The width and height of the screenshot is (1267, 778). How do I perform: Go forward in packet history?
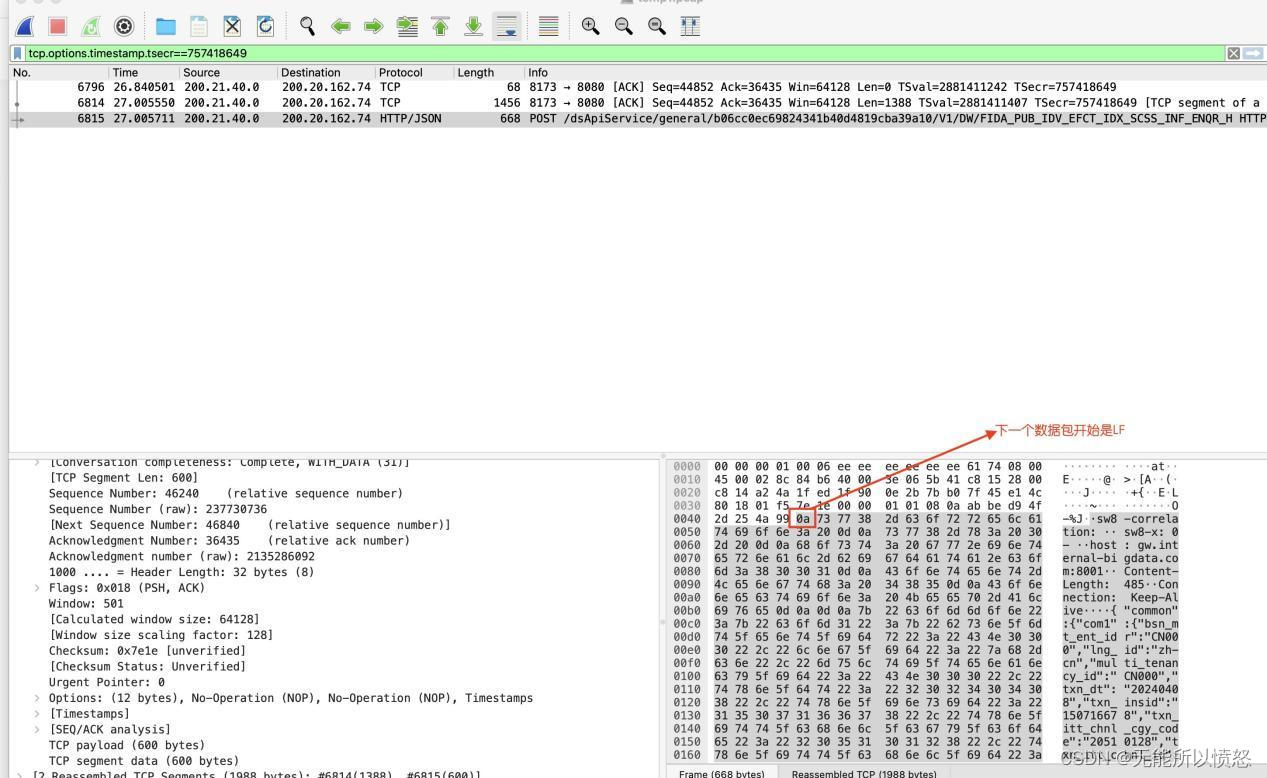[374, 27]
